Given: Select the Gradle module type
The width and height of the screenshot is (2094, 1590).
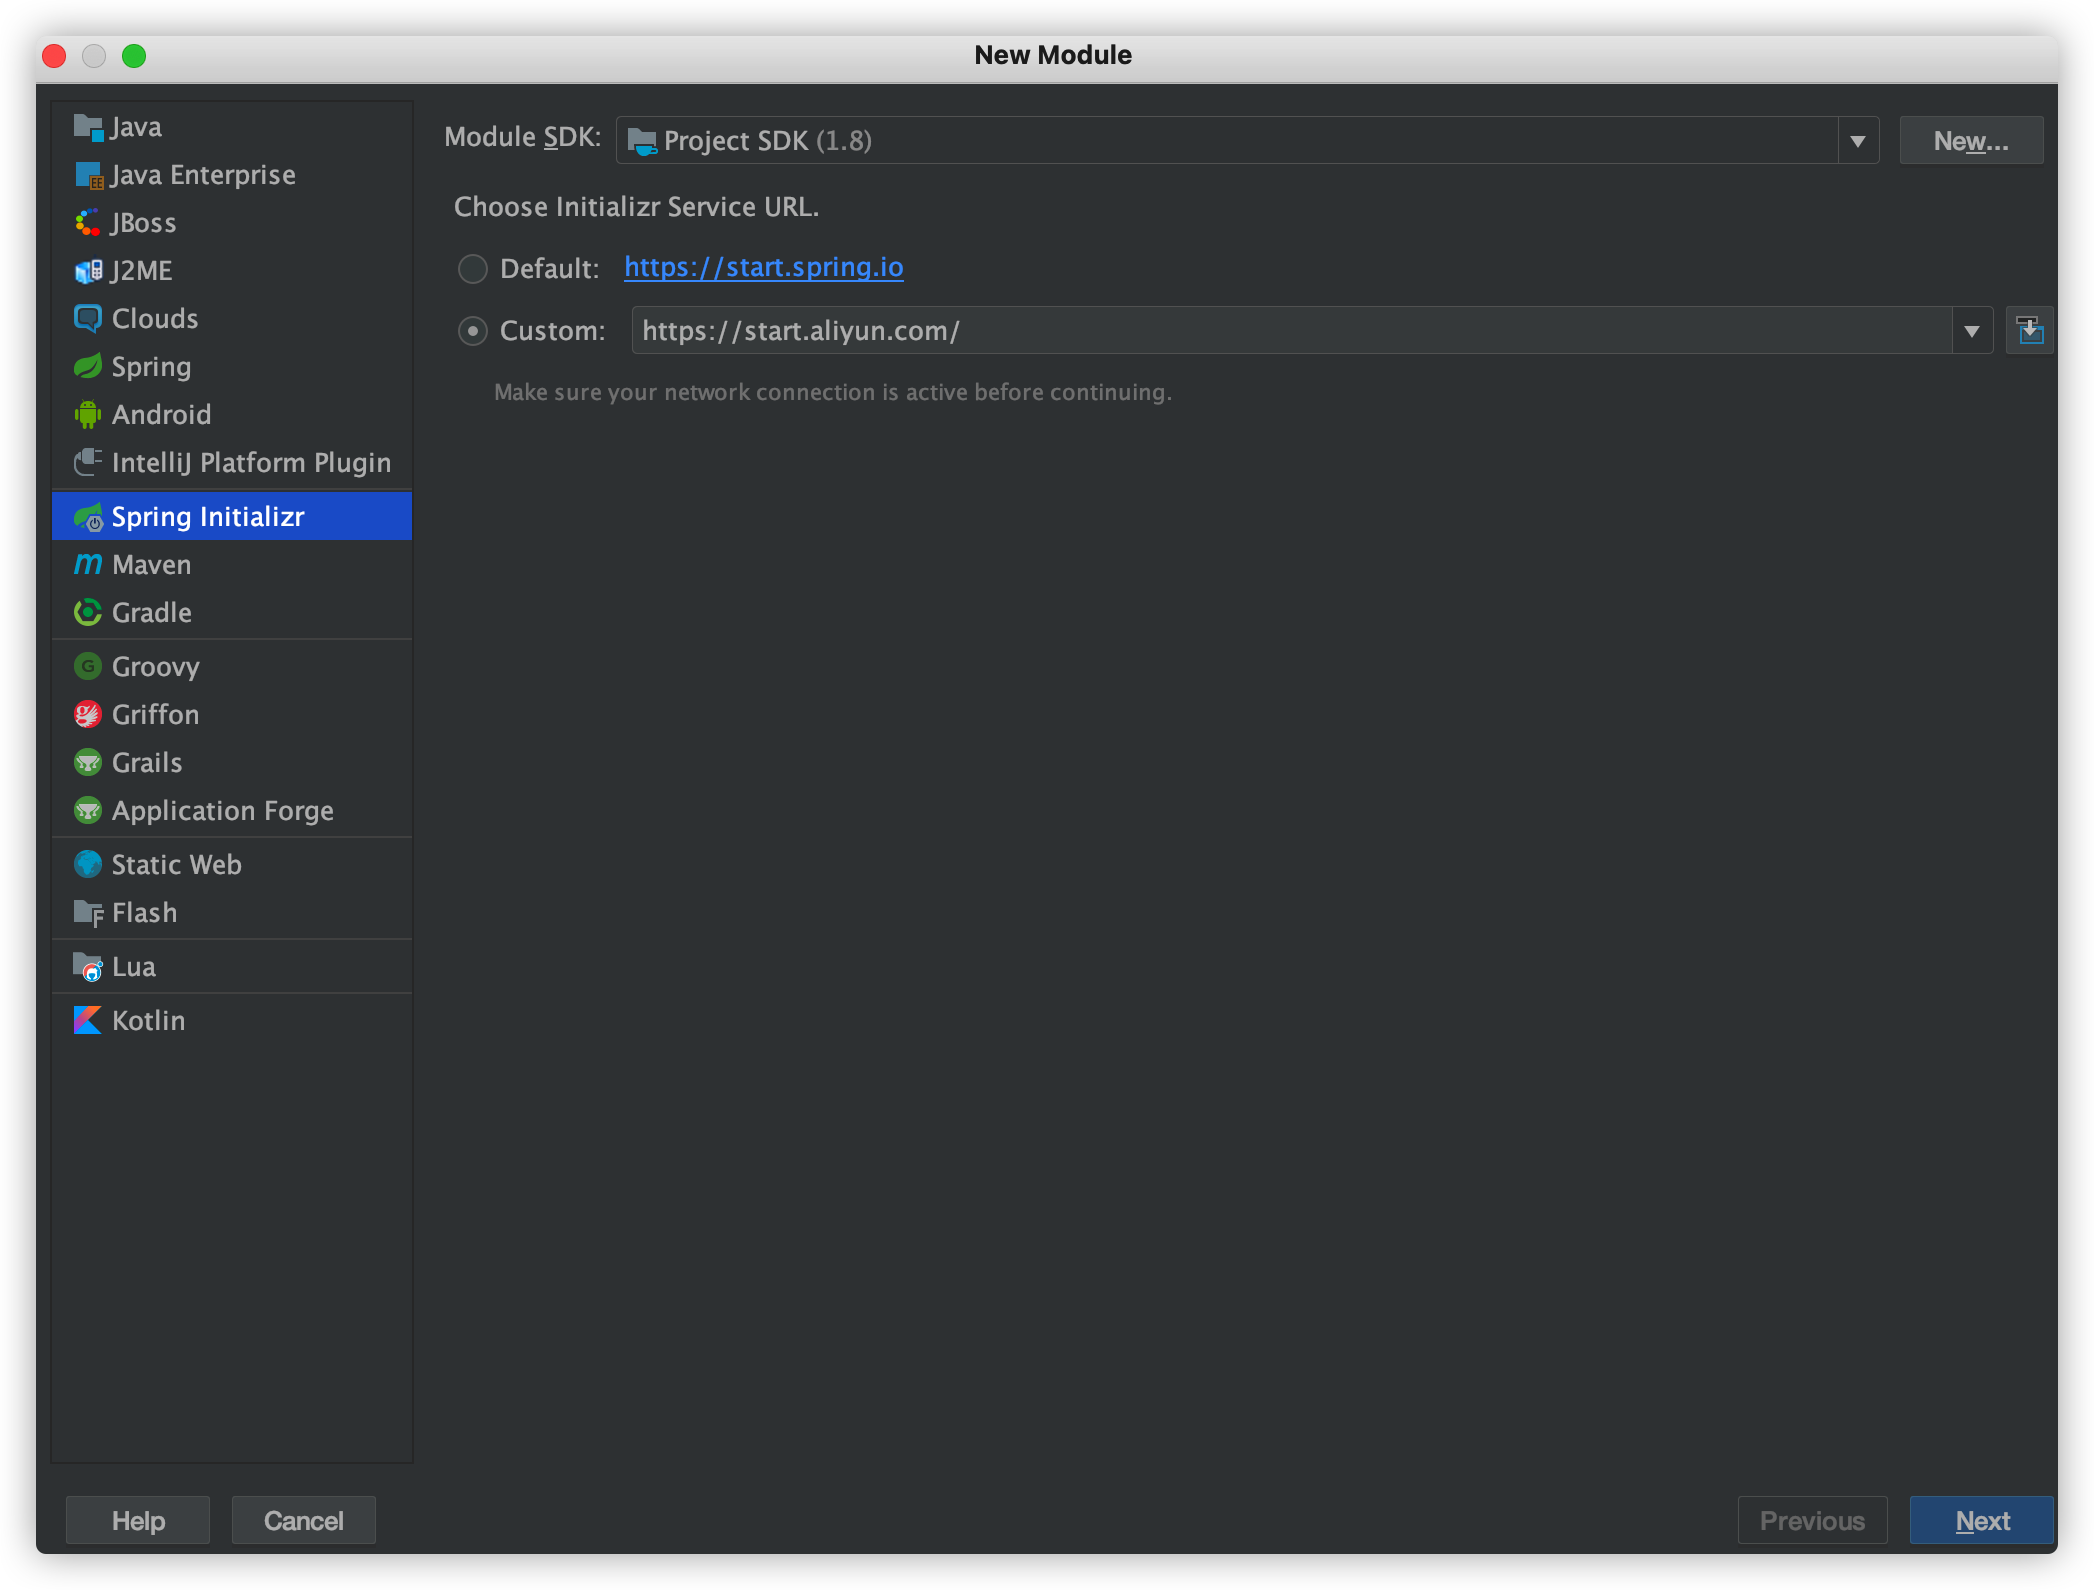Looking at the screenshot, I should 232,613.
